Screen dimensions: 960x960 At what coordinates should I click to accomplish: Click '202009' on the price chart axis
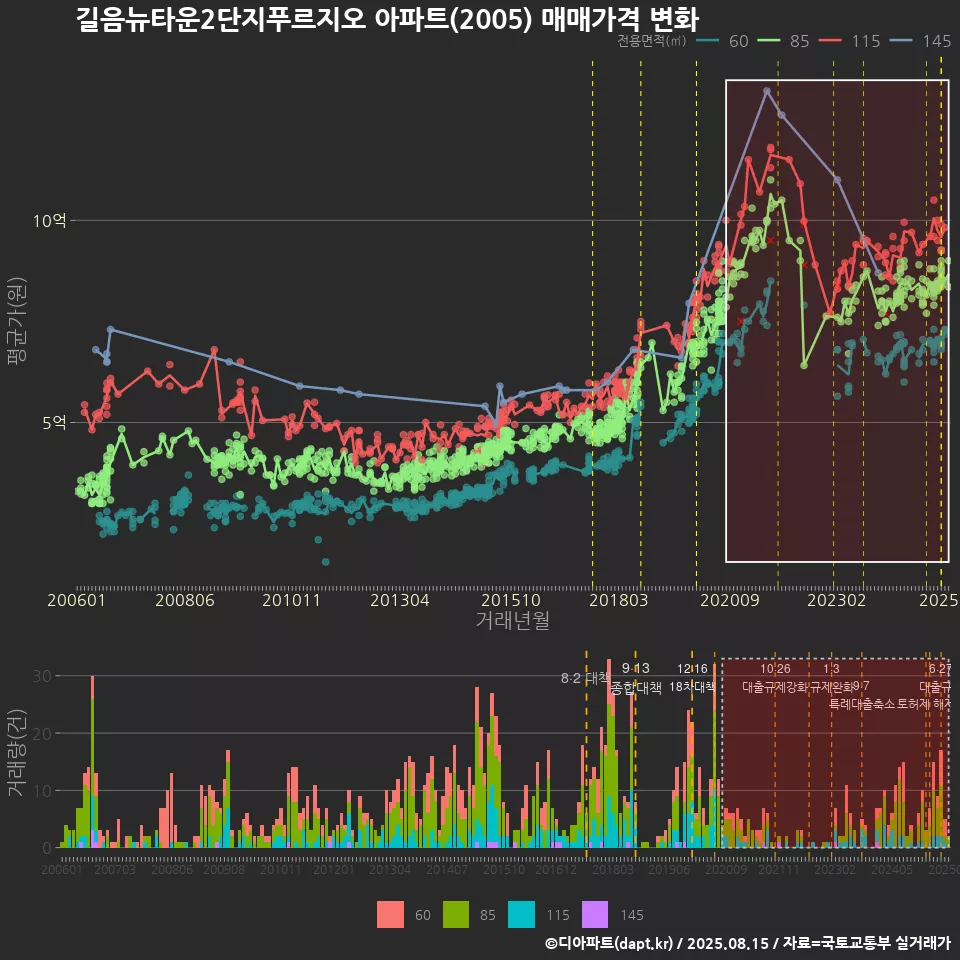point(730,600)
